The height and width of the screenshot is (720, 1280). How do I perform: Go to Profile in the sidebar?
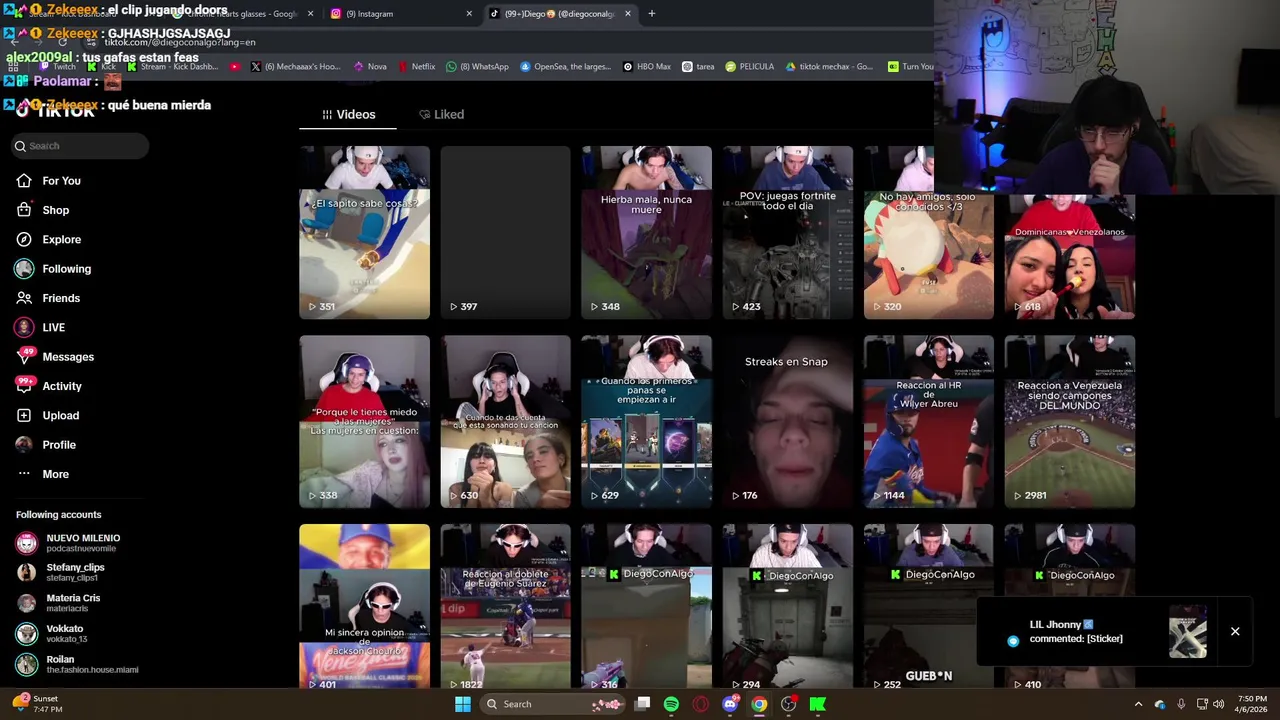pos(45,445)
